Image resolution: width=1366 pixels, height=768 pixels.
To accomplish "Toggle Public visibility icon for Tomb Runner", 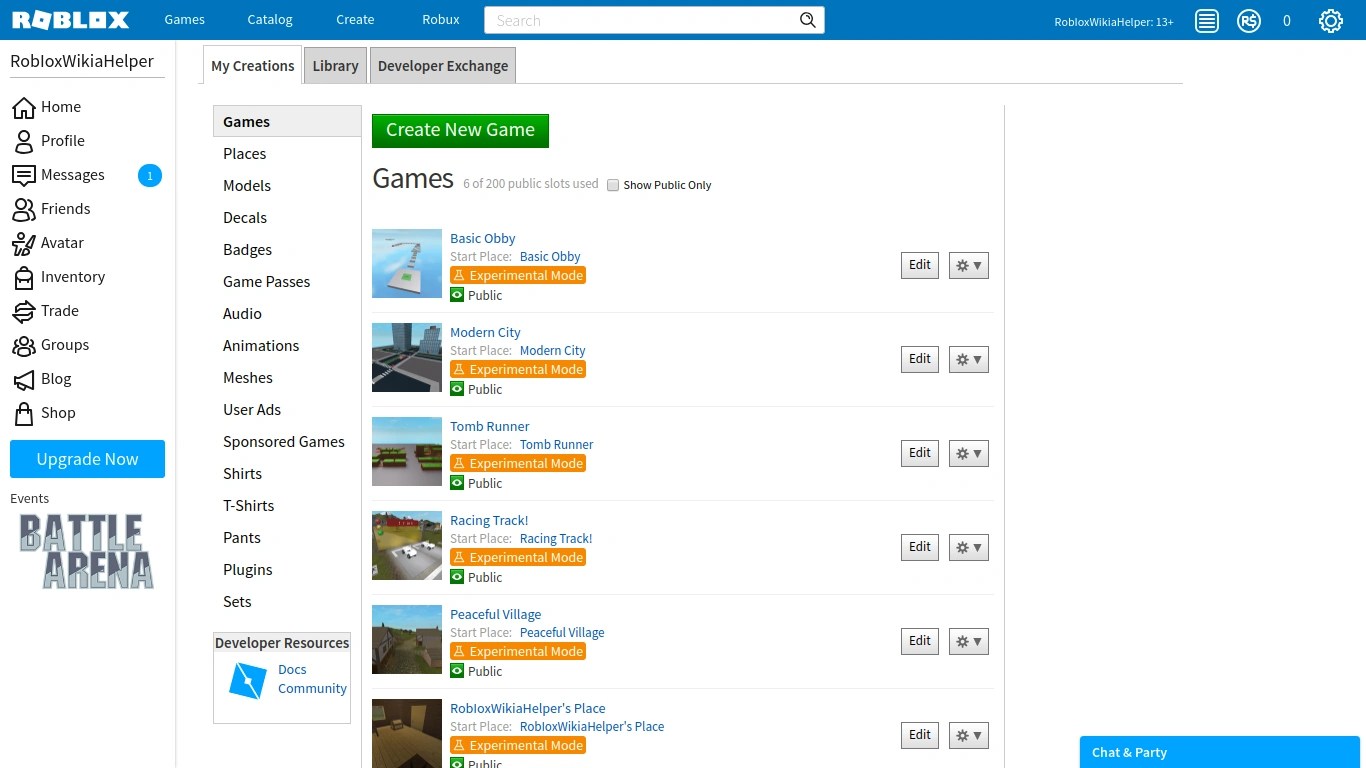I will 457,483.
